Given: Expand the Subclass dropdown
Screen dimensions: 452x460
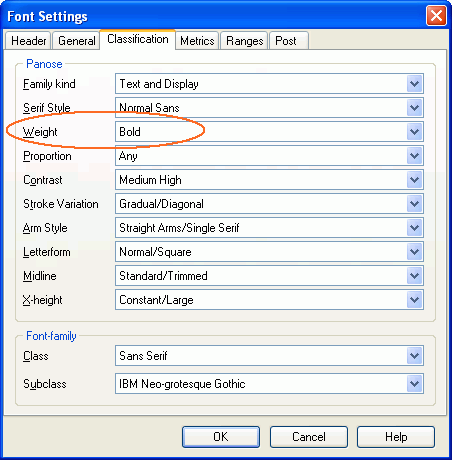Looking at the screenshot, I should (x=269, y=384).
